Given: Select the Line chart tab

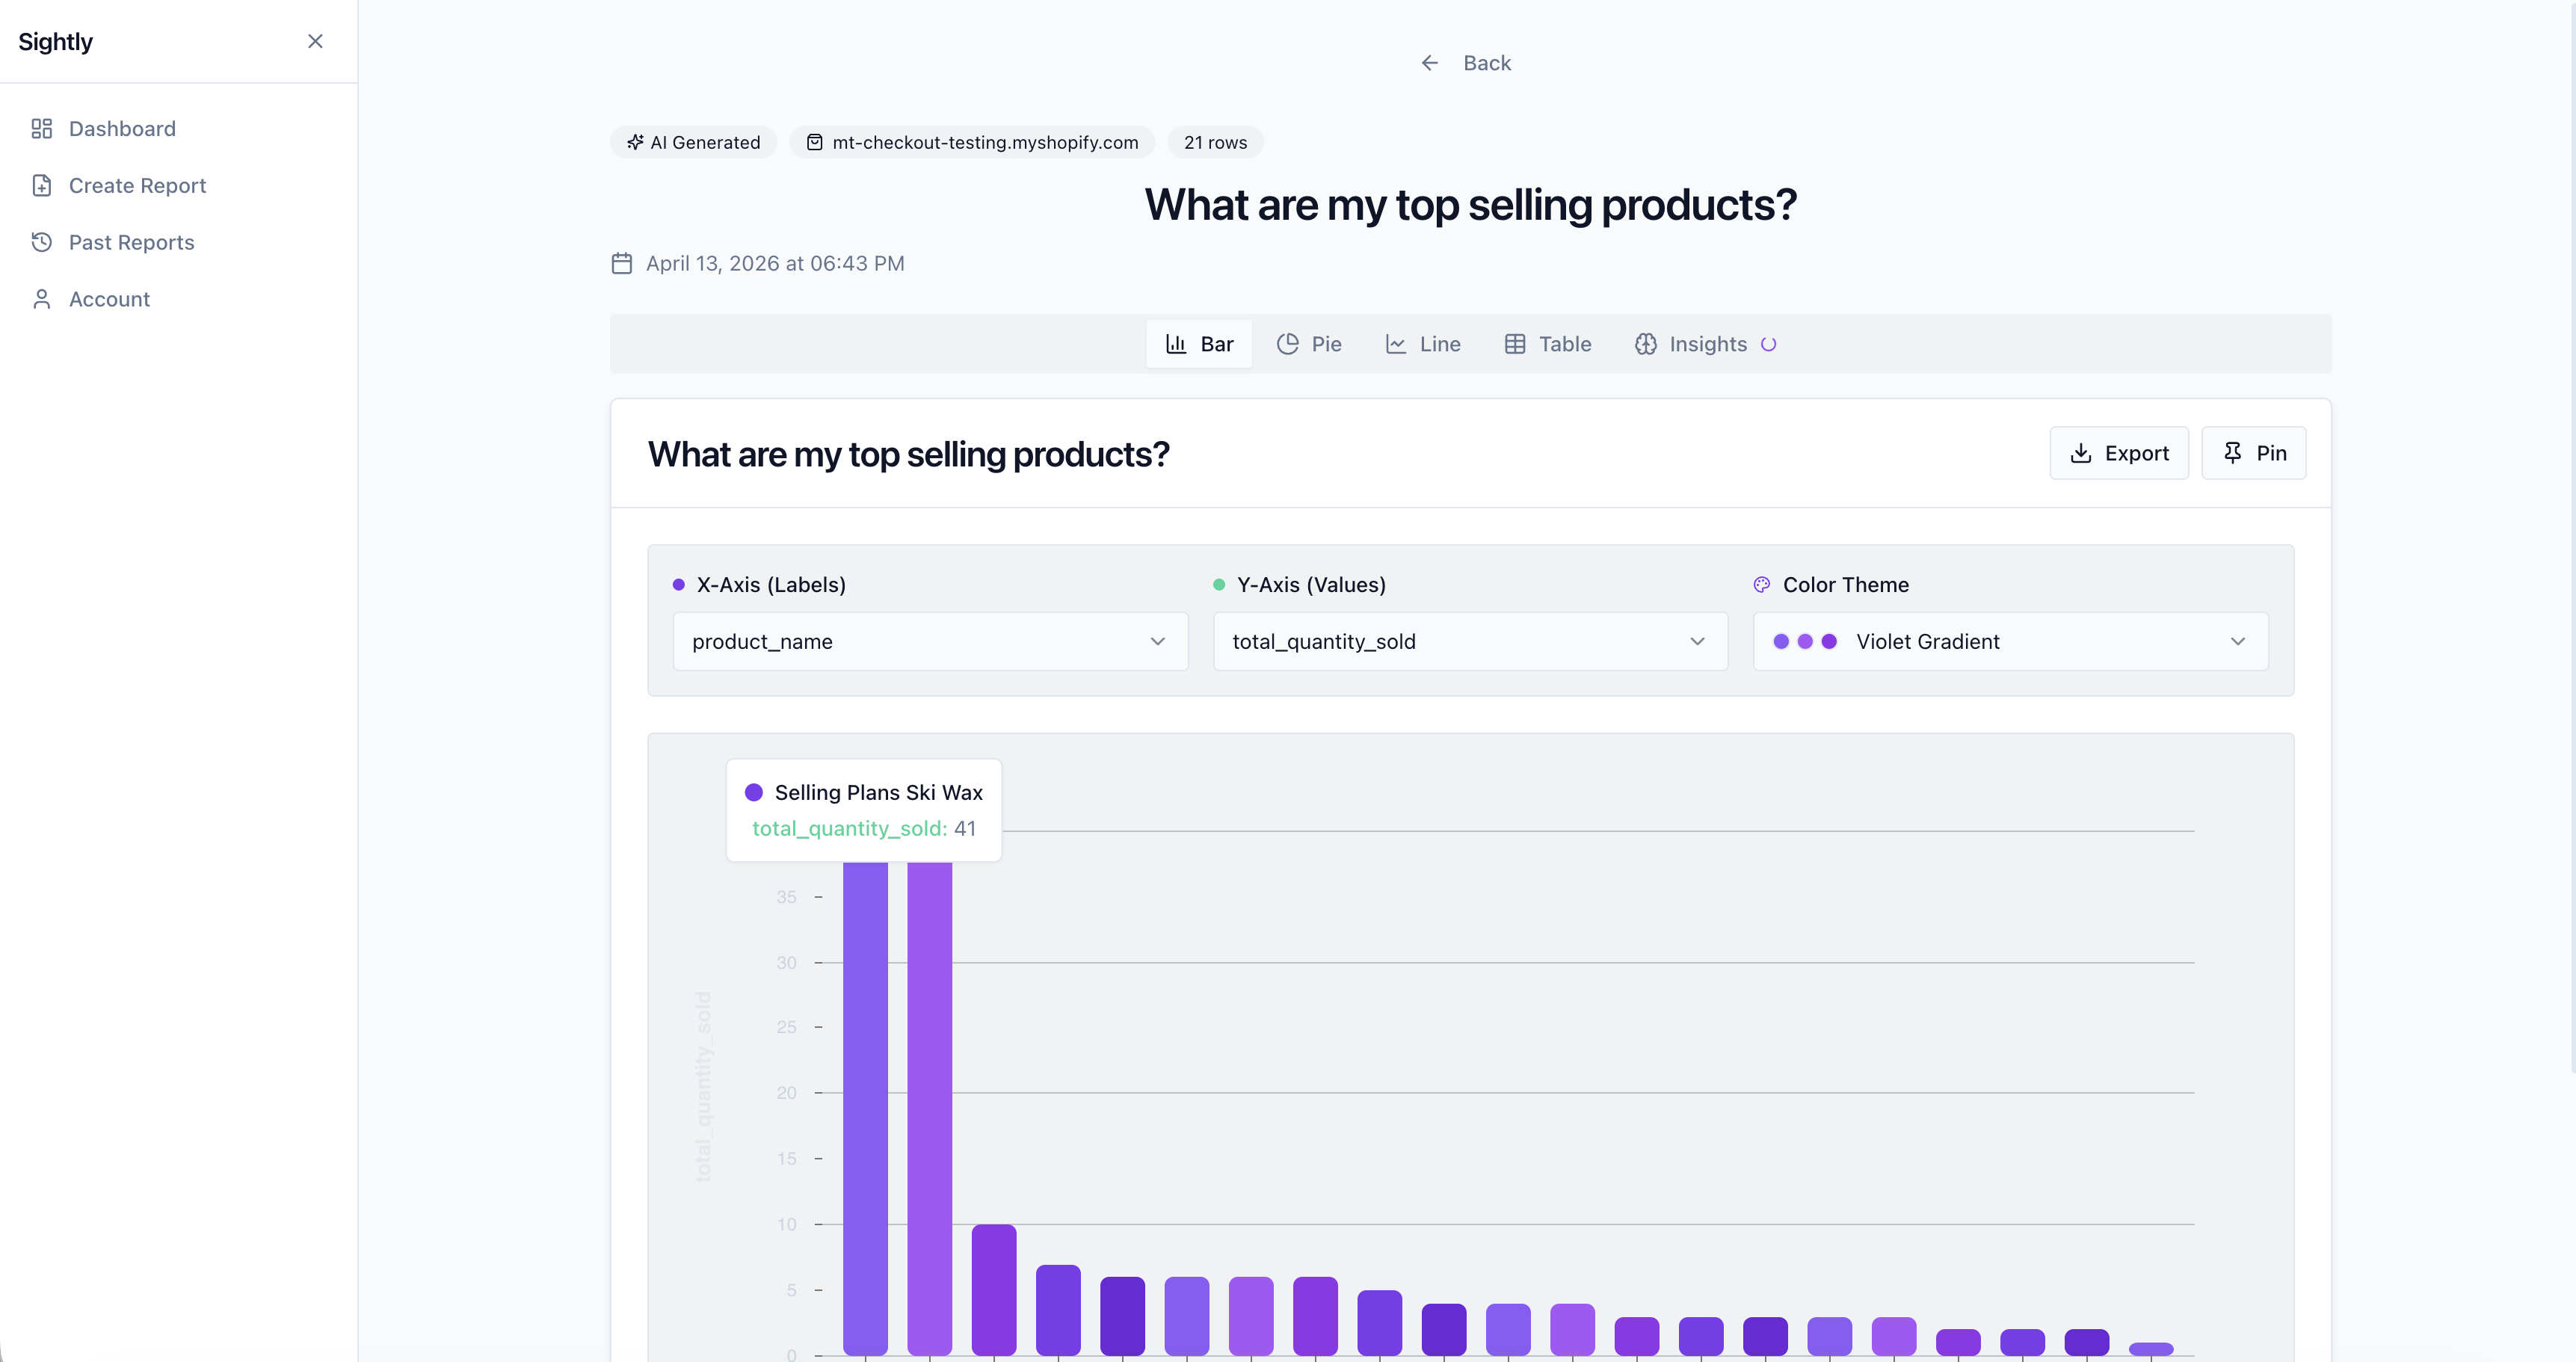Looking at the screenshot, I should pyautogui.click(x=1423, y=344).
